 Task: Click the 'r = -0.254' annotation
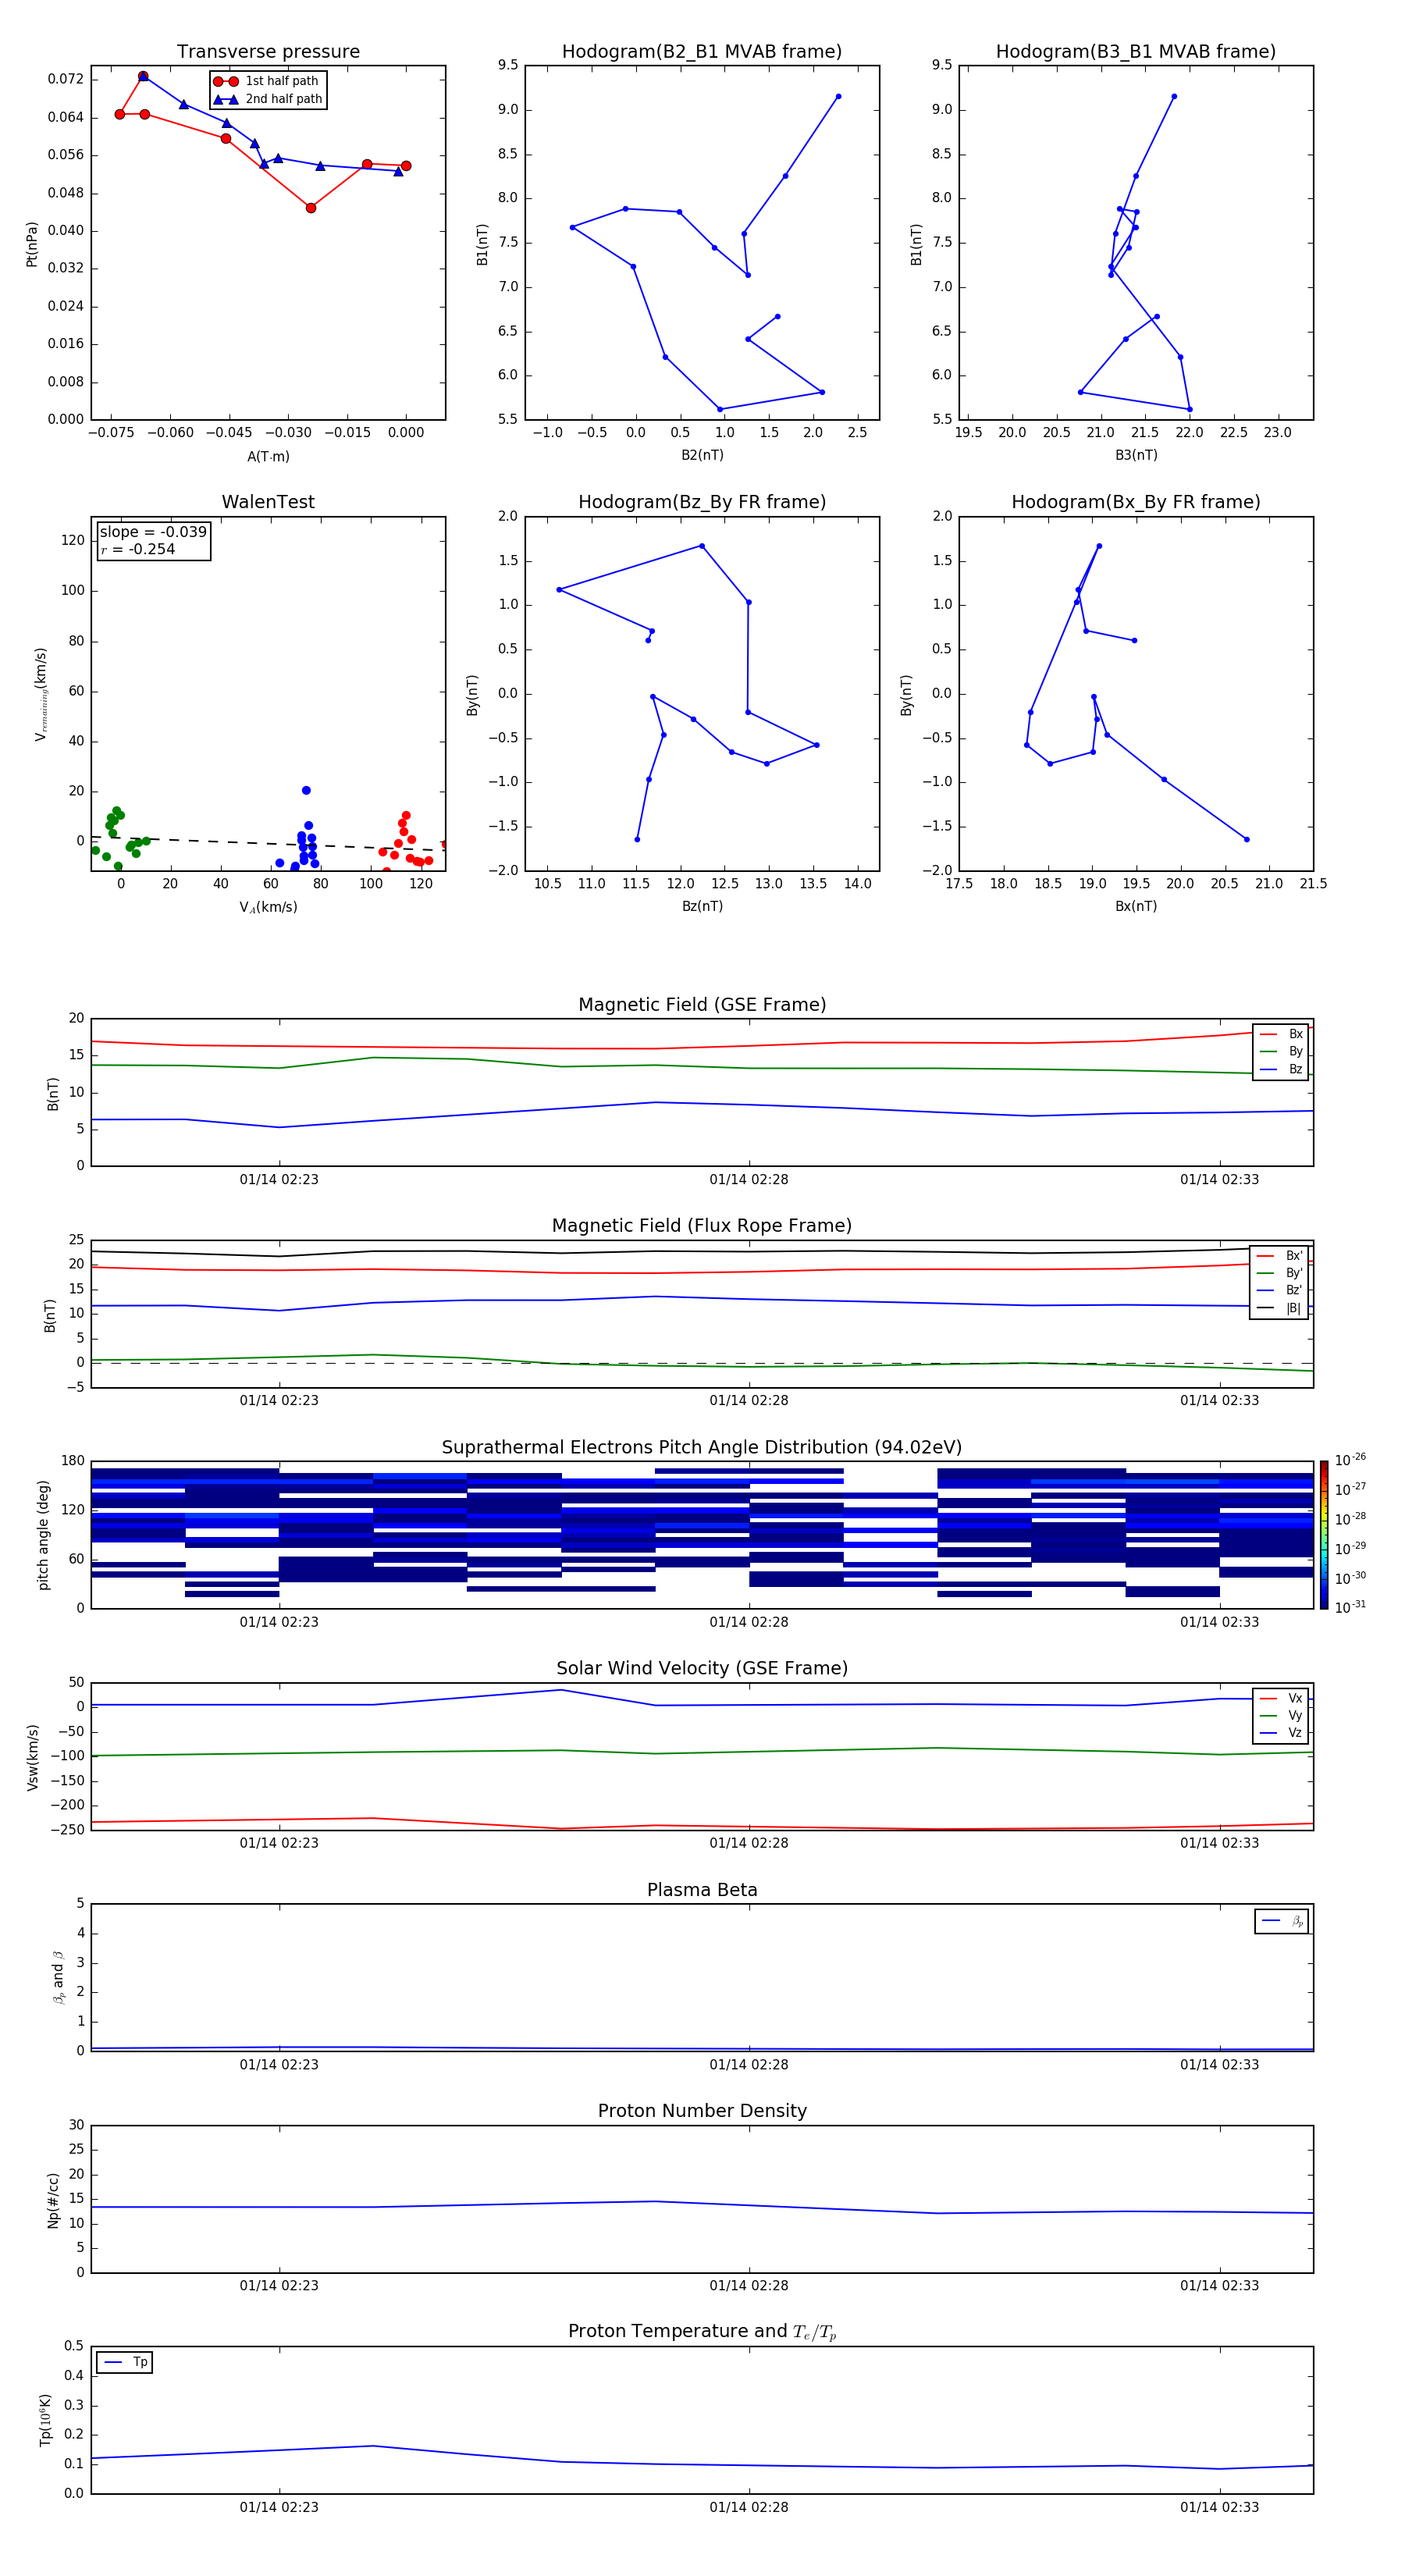coord(138,549)
